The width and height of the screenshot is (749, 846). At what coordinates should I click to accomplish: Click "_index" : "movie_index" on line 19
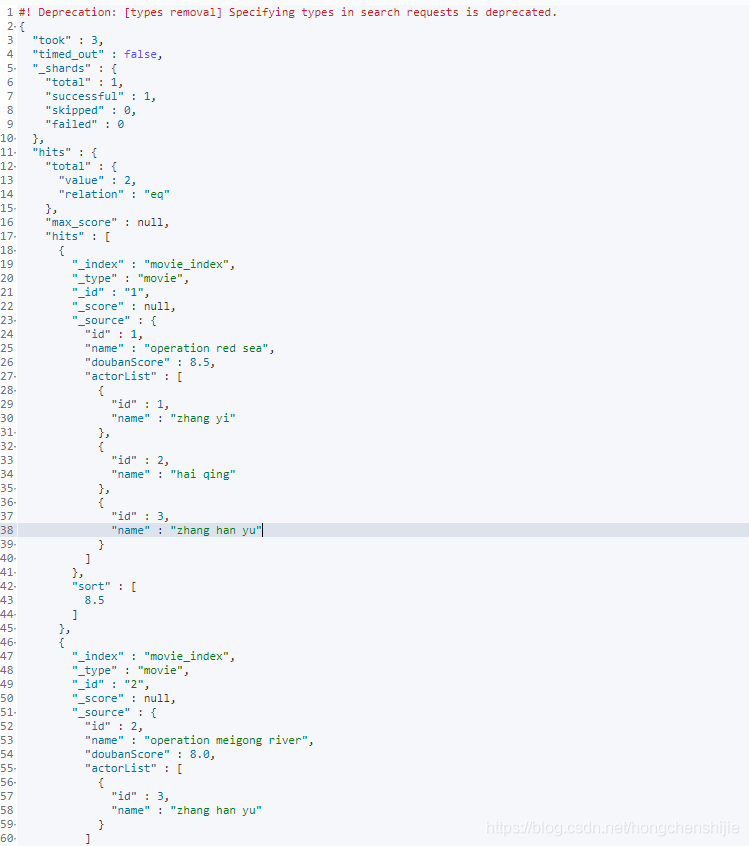tap(153, 264)
